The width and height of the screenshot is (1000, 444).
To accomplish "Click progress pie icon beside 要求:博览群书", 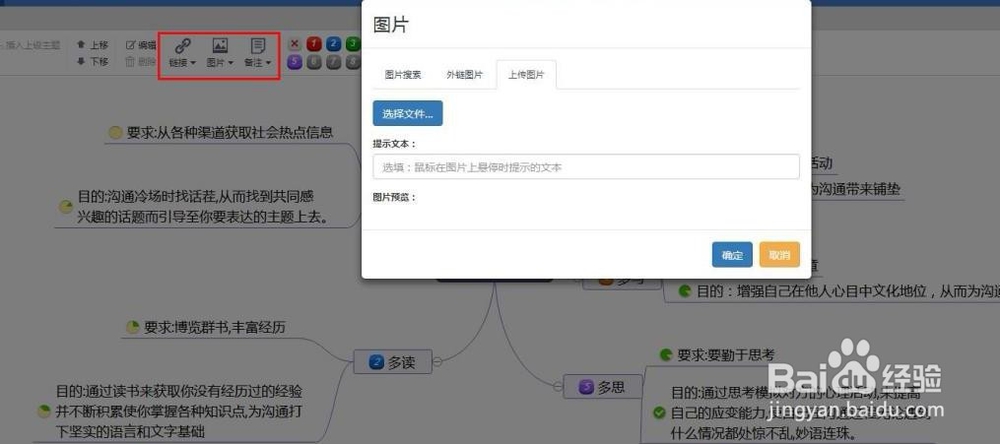I will click(133, 328).
